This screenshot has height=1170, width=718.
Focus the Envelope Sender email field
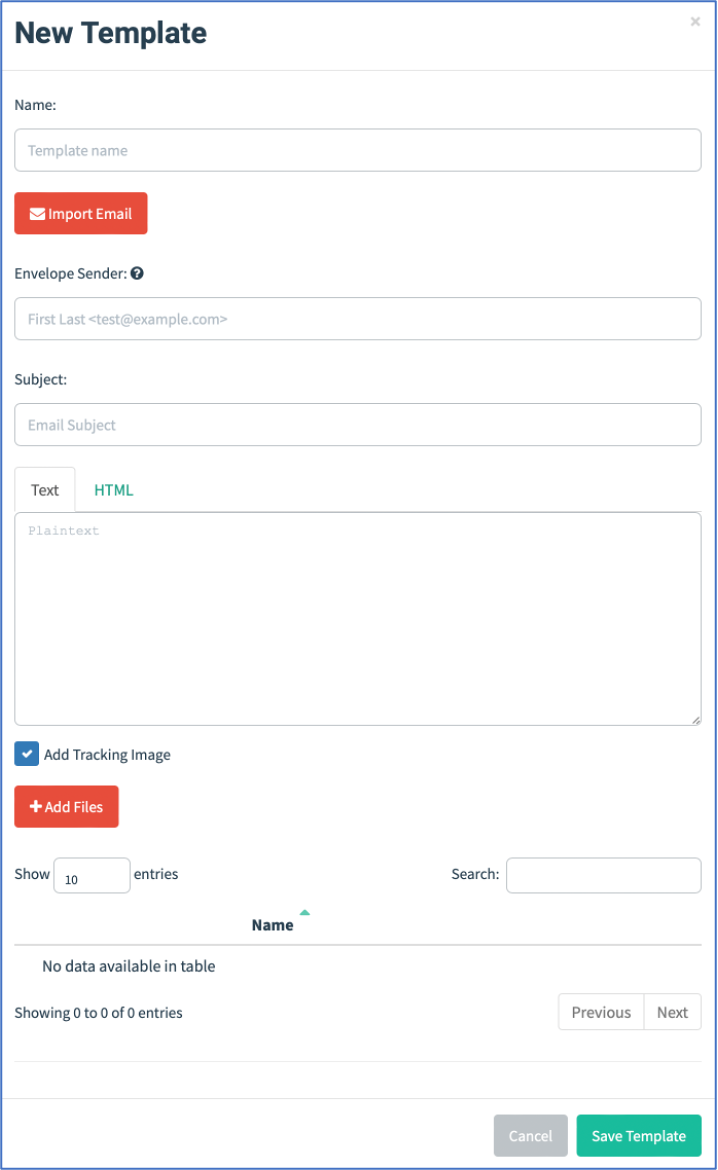(358, 319)
